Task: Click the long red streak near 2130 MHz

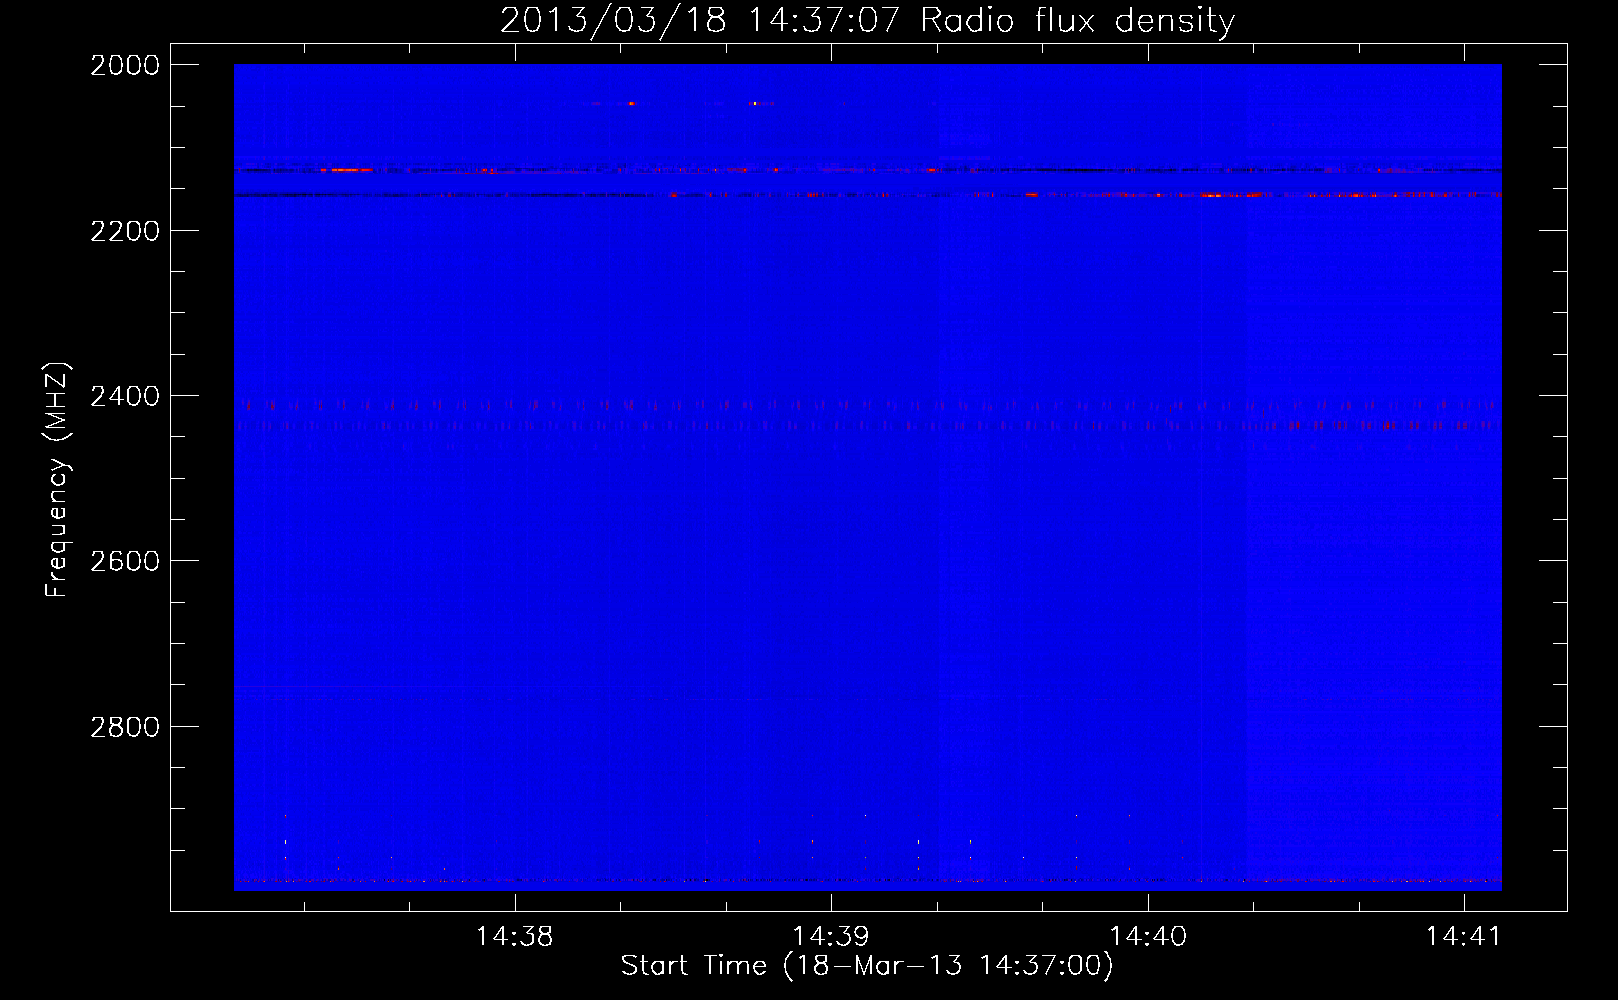Action: 348,170
